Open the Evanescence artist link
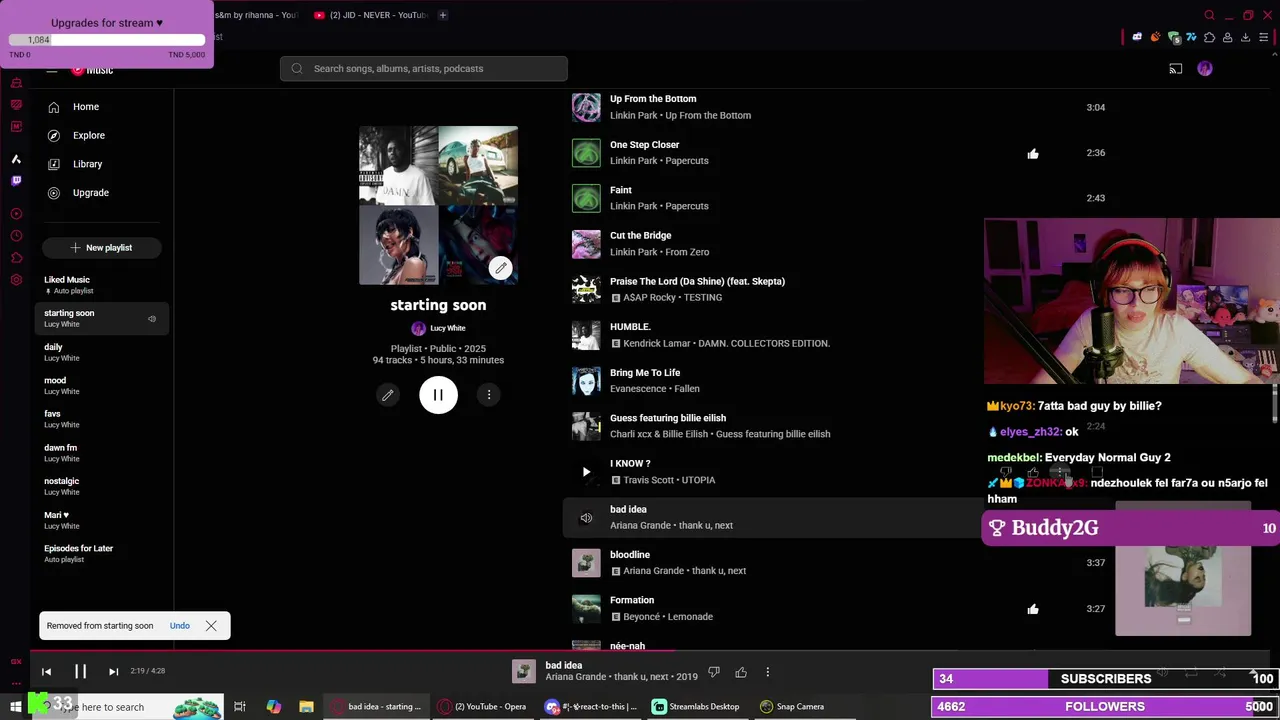 (x=638, y=389)
